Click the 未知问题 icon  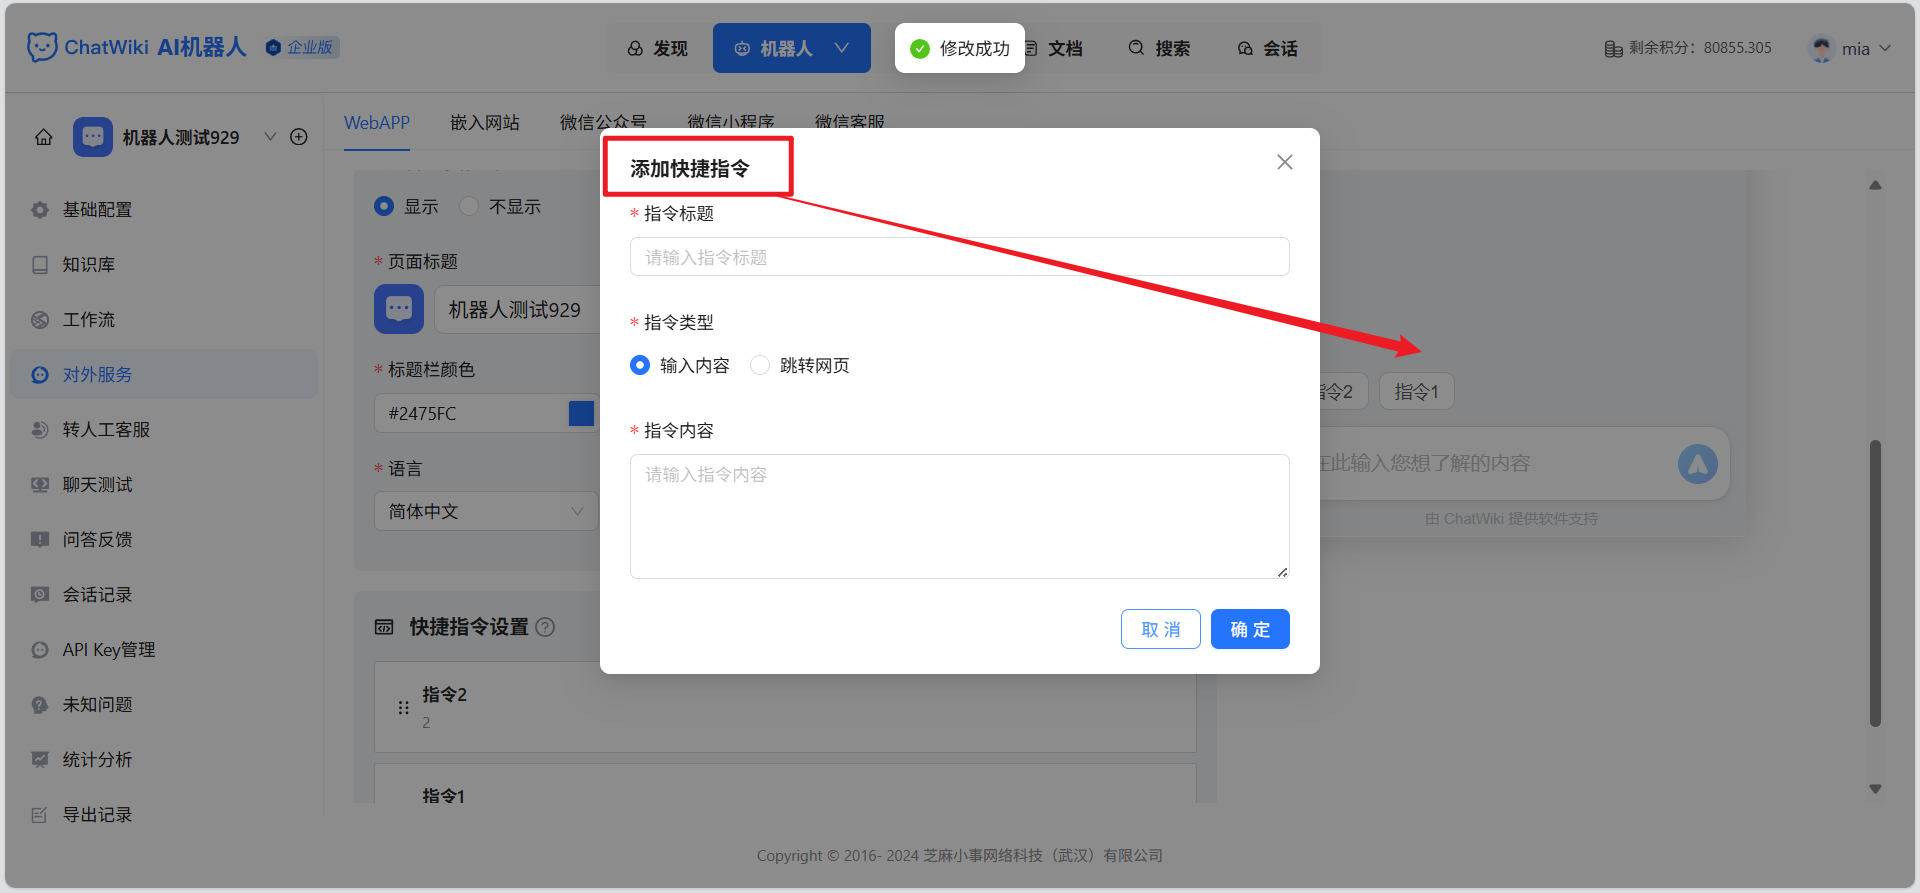click(40, 705)
